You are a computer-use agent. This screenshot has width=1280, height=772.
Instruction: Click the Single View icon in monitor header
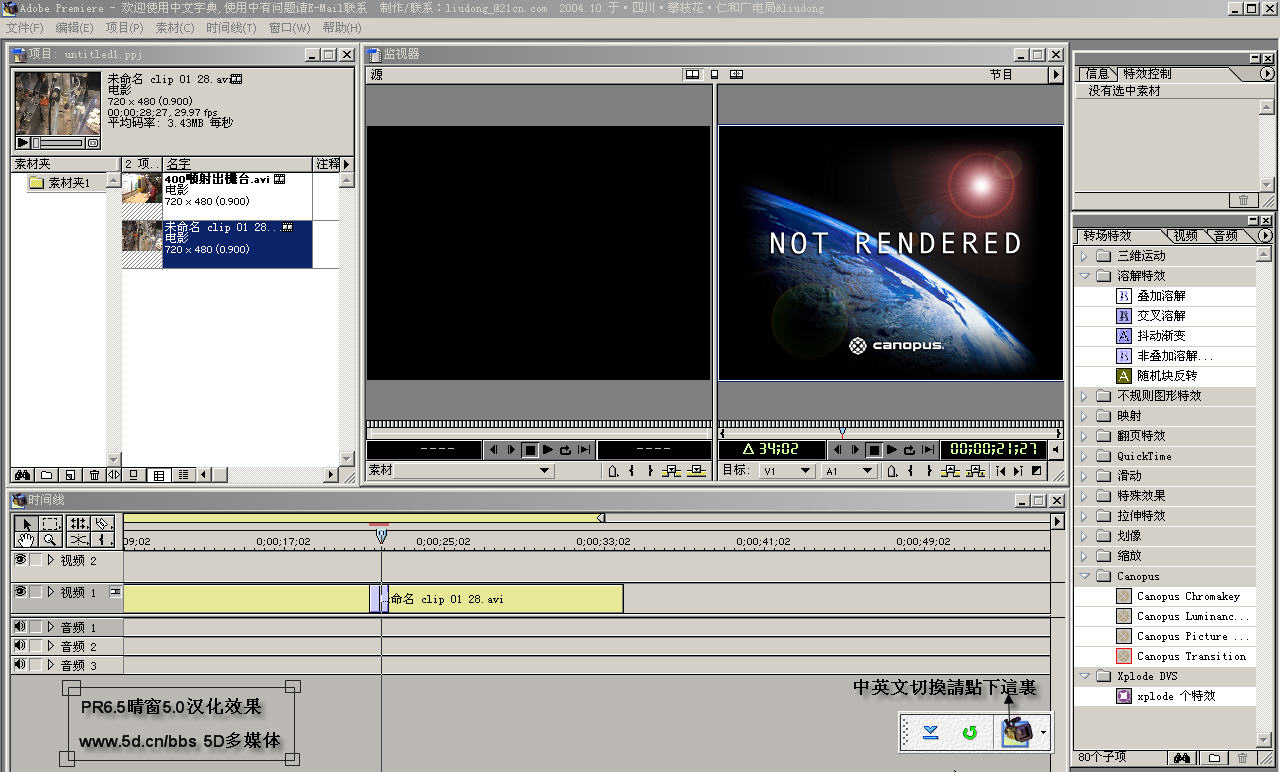coord(714,74)
